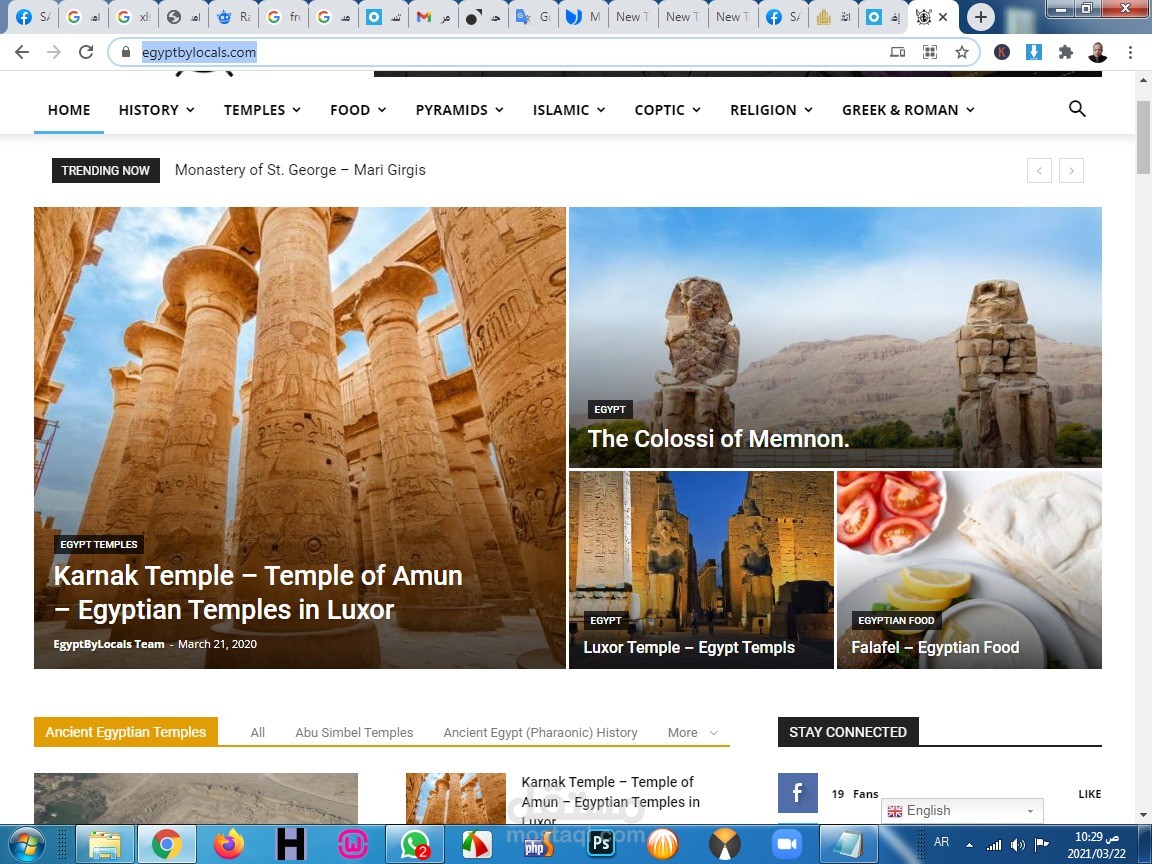Expand the More filter in Ancient Egyptian Temples

(x=692, y=732)
